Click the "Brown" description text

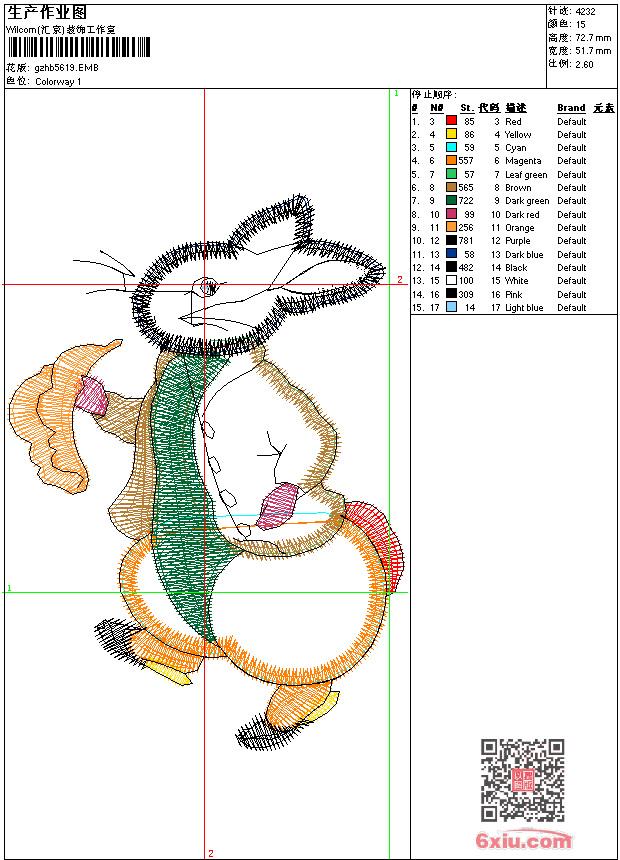(x=518, y=188)
